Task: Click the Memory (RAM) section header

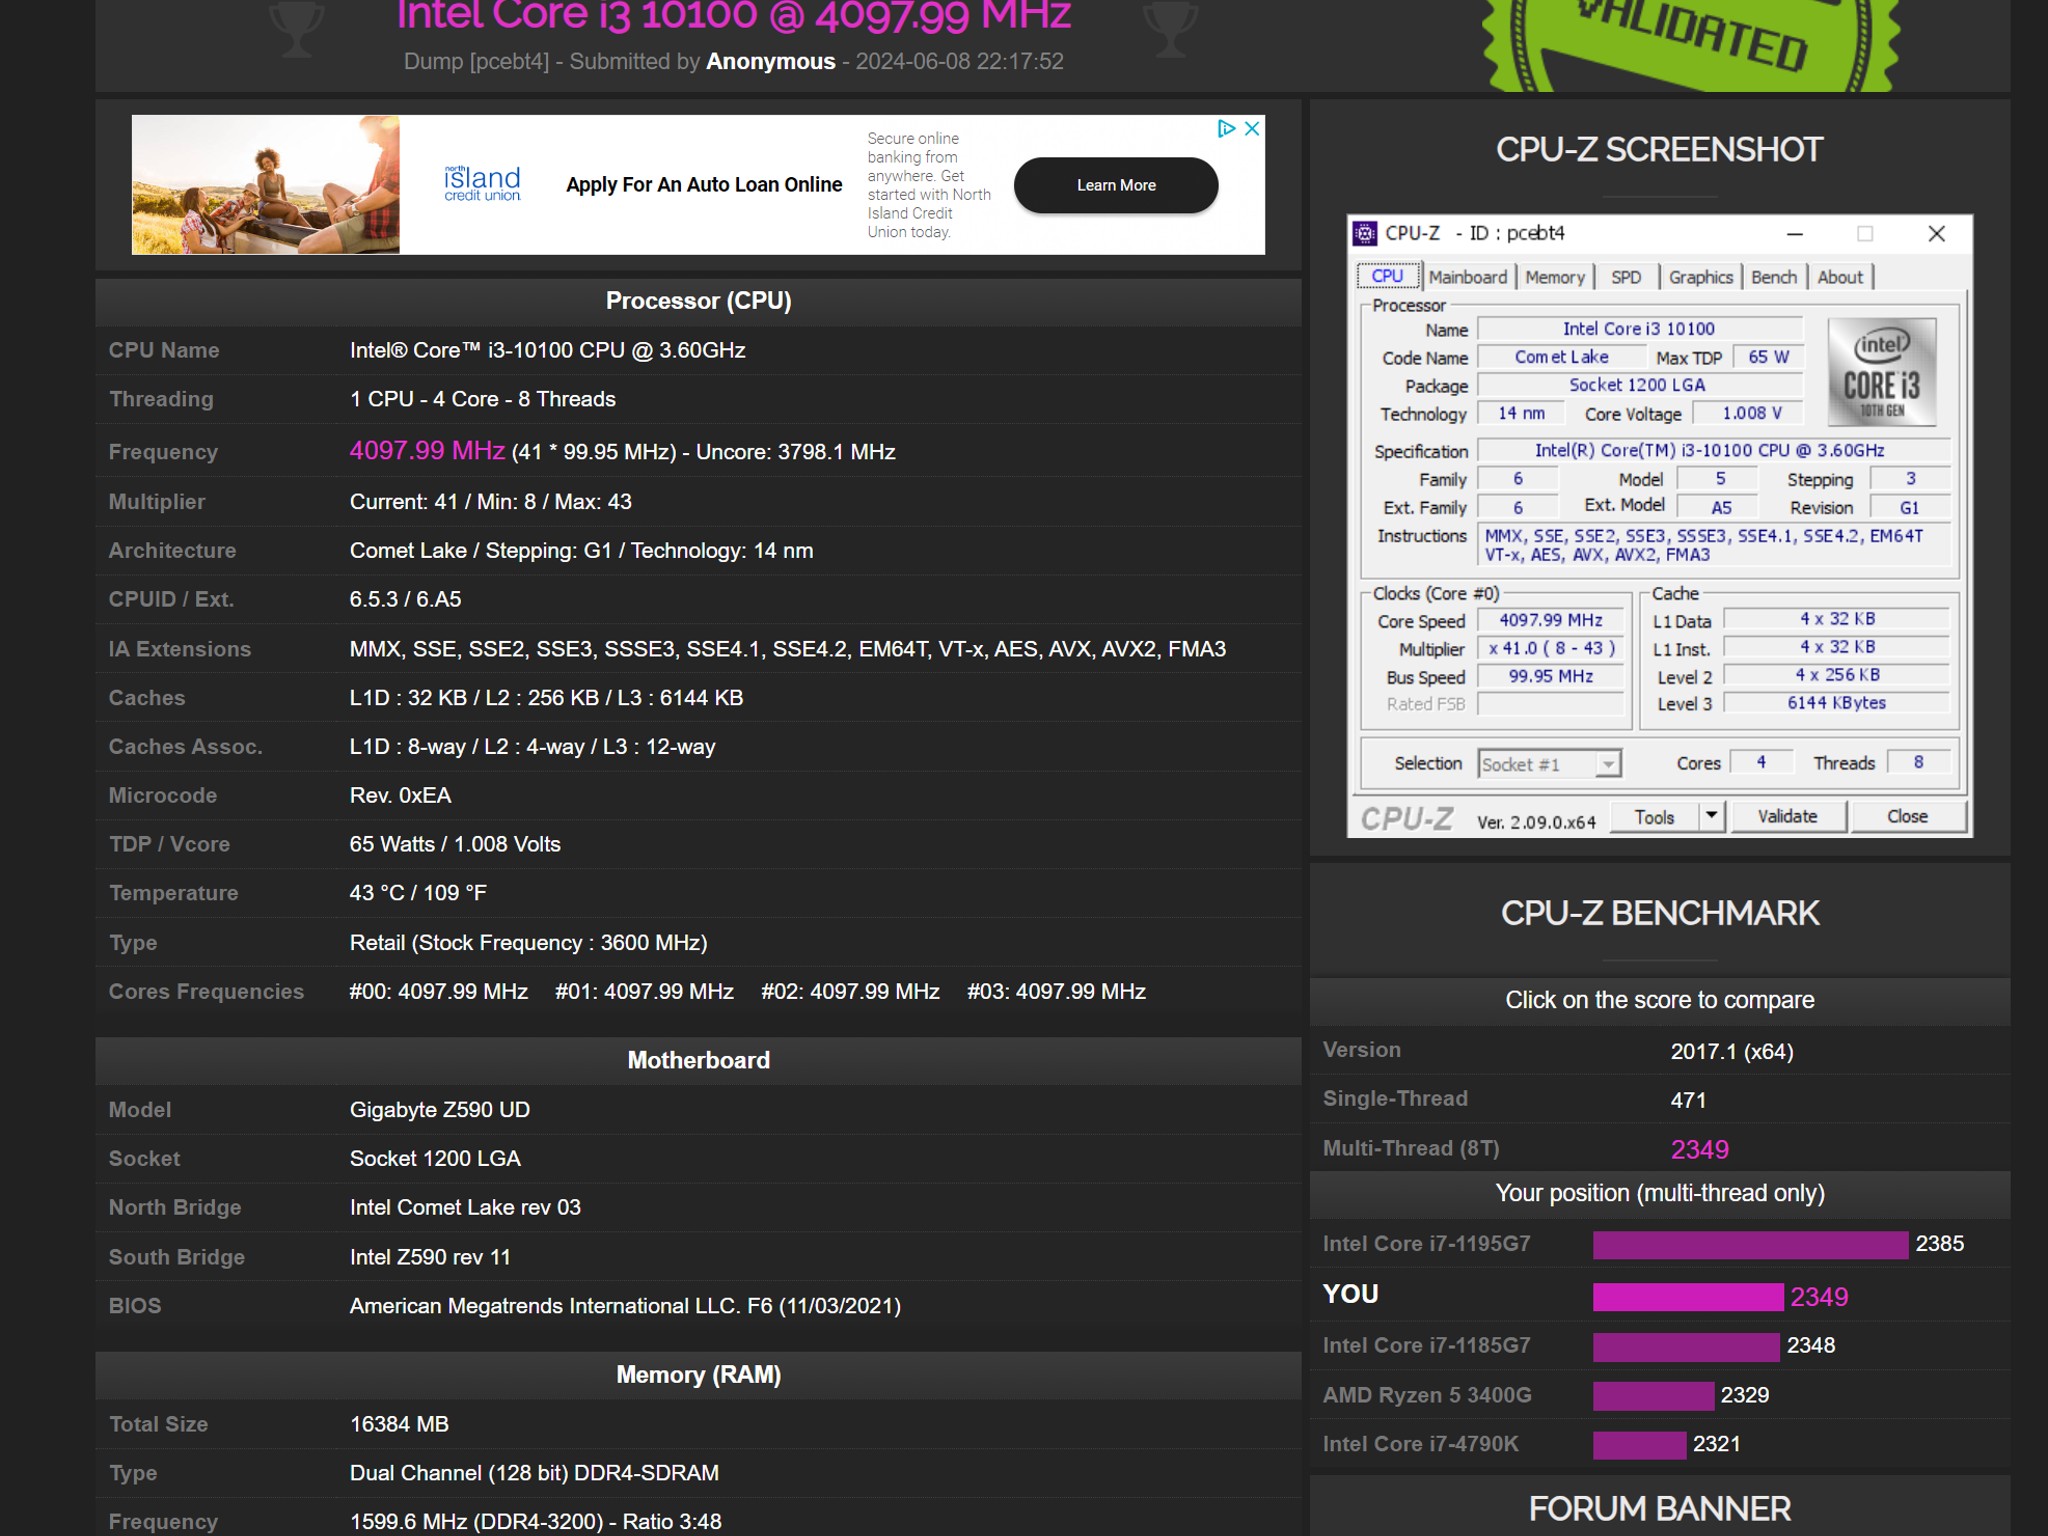Action: tap(698, 1375)
